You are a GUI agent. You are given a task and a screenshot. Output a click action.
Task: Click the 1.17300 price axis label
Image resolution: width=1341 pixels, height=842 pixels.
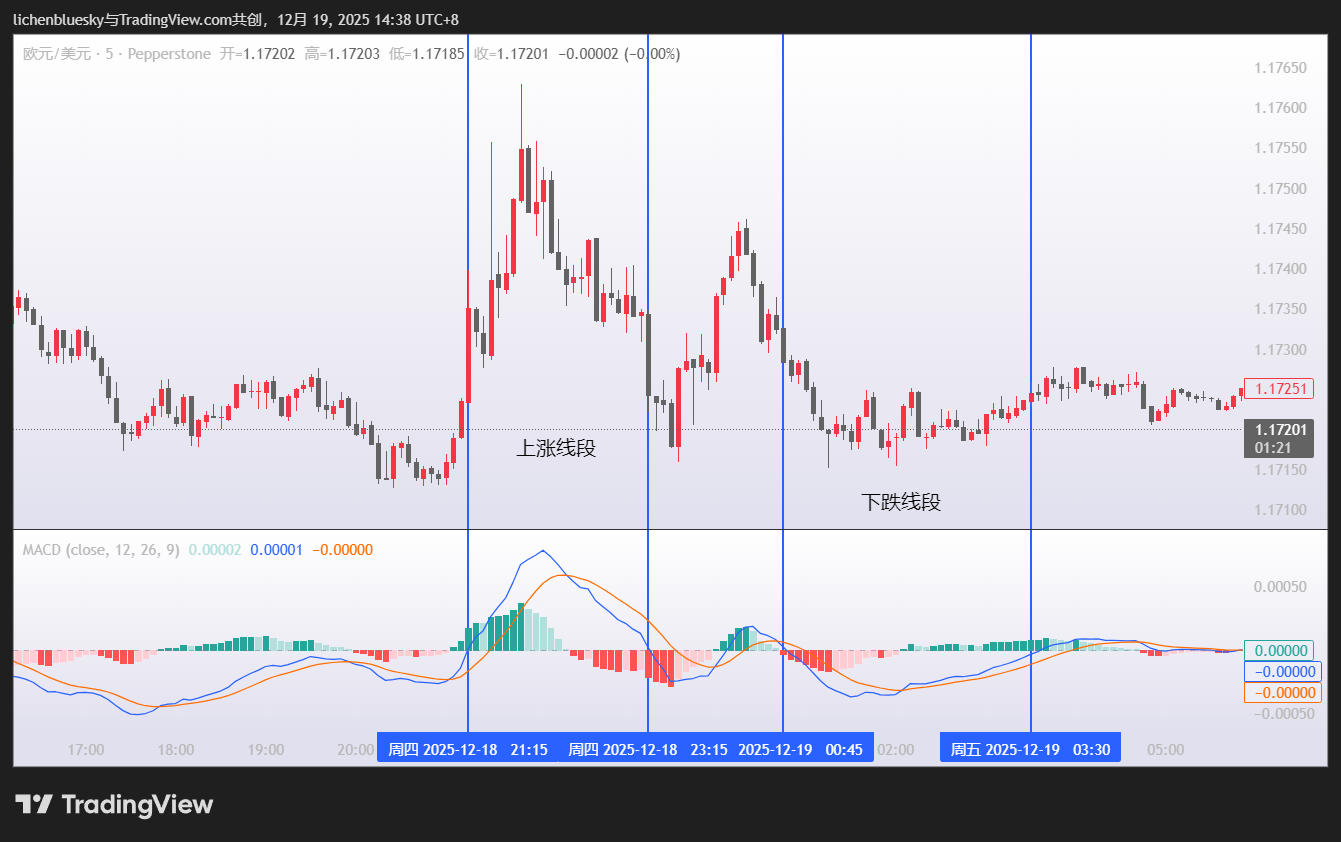click(x=1280, y=350)
